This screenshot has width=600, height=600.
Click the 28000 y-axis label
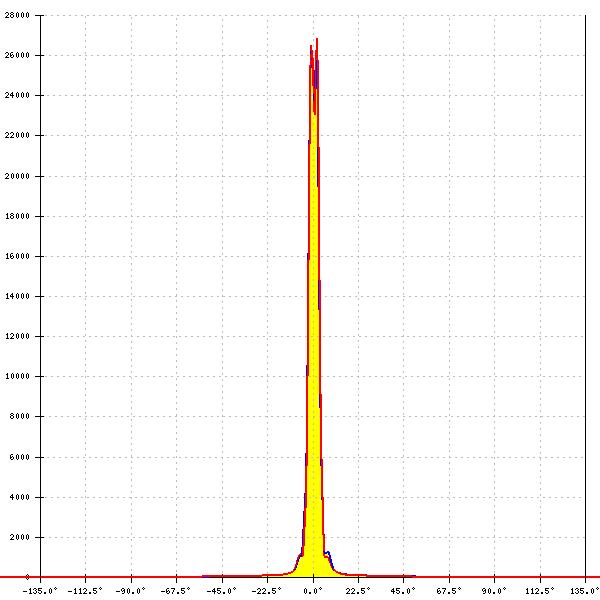click(x=17, y=15)
